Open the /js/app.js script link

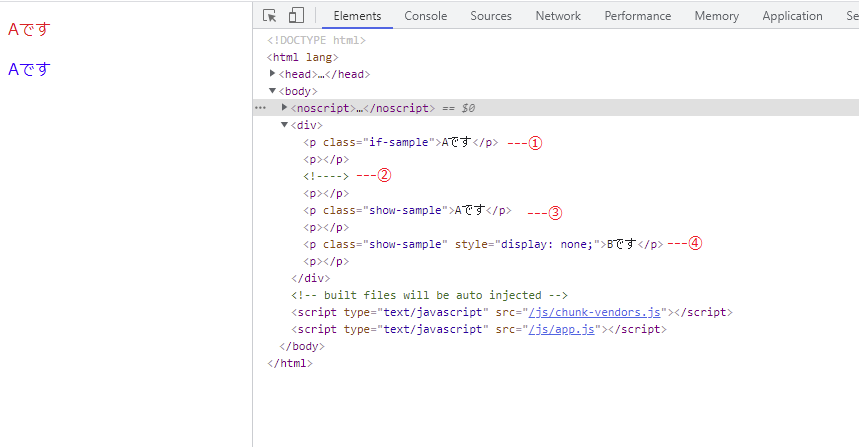tap(562, 329)
